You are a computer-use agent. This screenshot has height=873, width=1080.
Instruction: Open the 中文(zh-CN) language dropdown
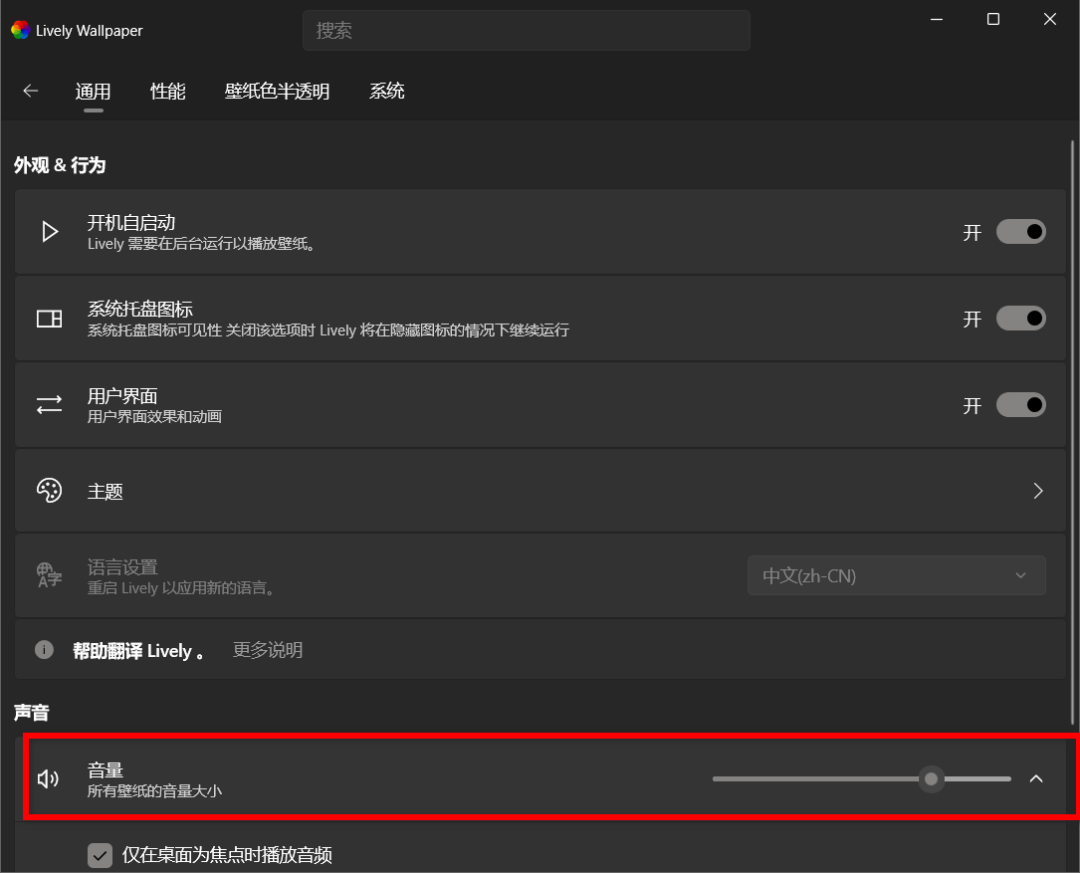coord(897,575)
